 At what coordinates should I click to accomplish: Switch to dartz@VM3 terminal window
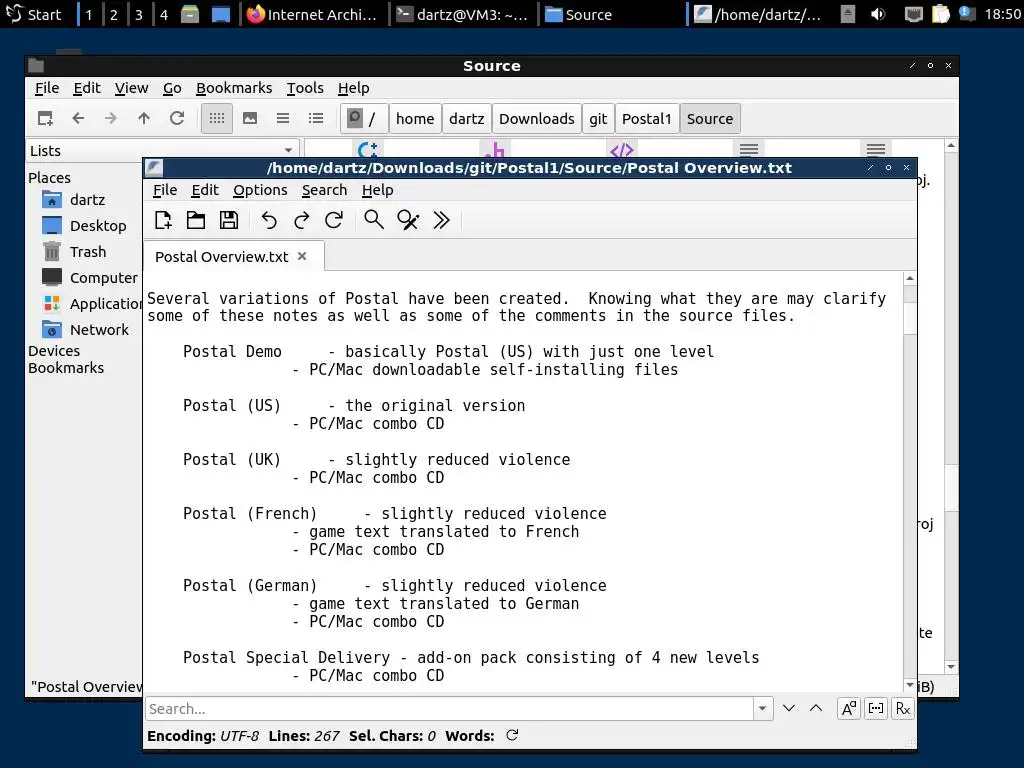463,14
